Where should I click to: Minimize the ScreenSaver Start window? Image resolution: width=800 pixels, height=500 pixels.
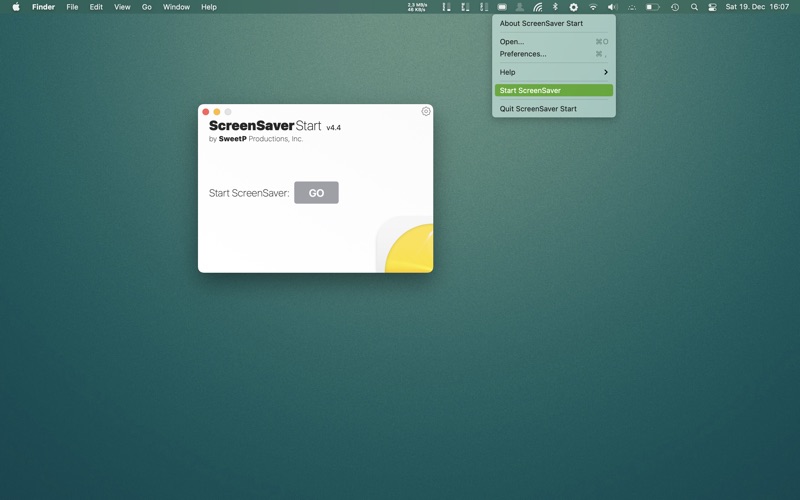tap(217, 112)
